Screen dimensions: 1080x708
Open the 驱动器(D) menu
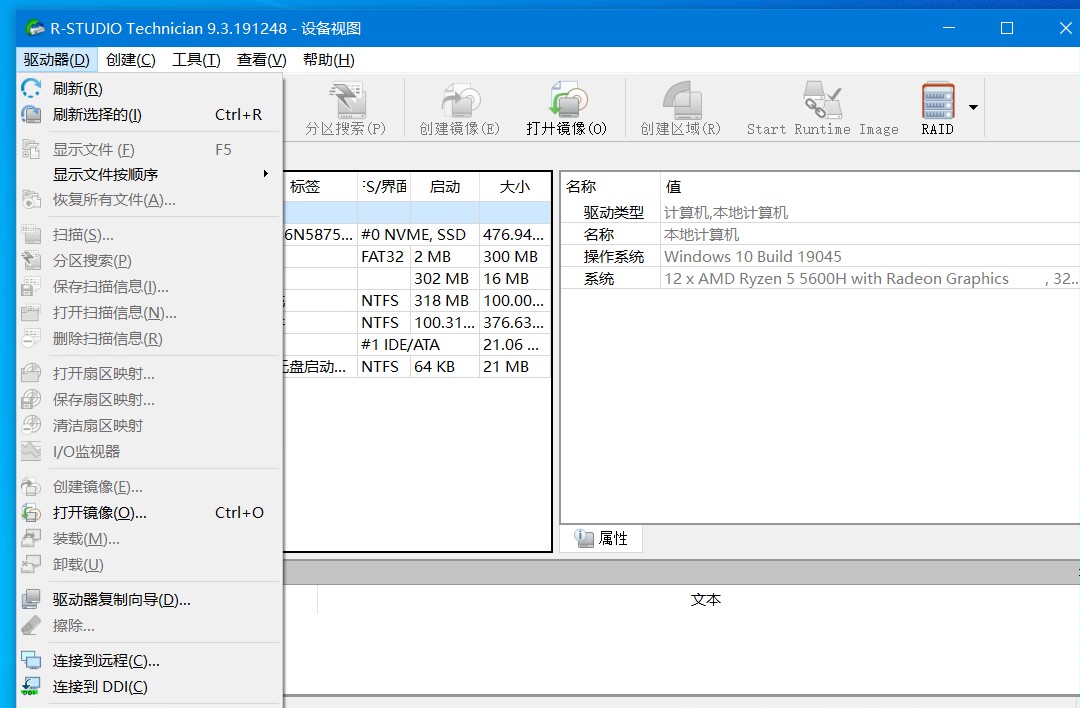[56, 60]
